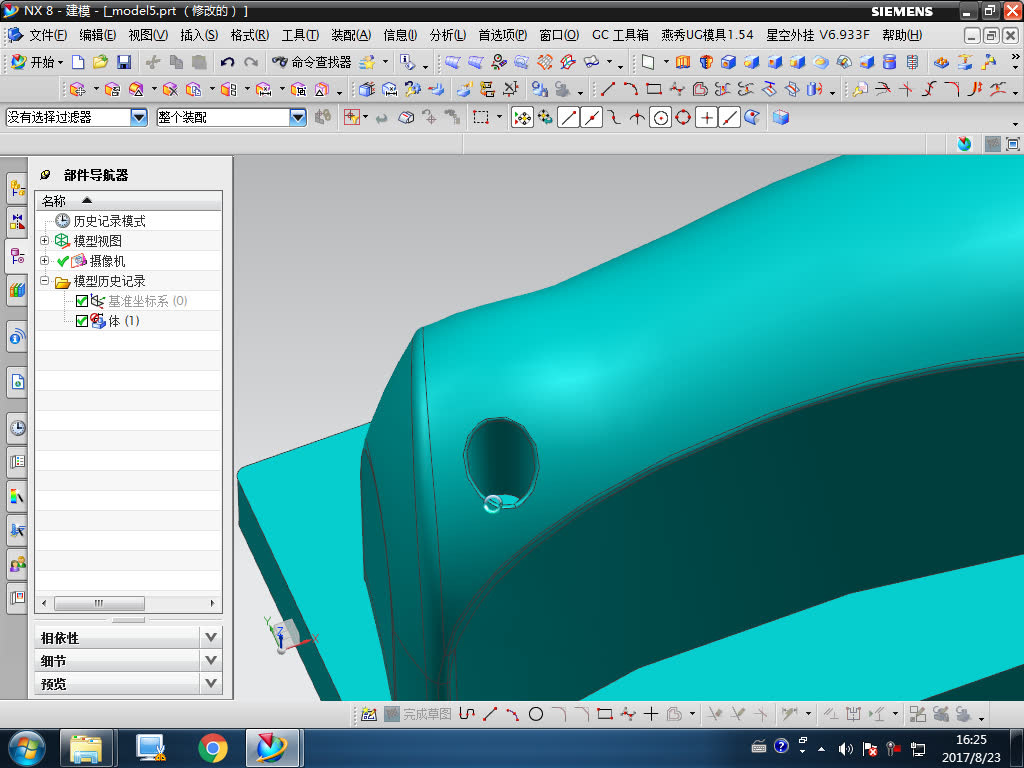Click the Undo arrow icon

[227, 62]
